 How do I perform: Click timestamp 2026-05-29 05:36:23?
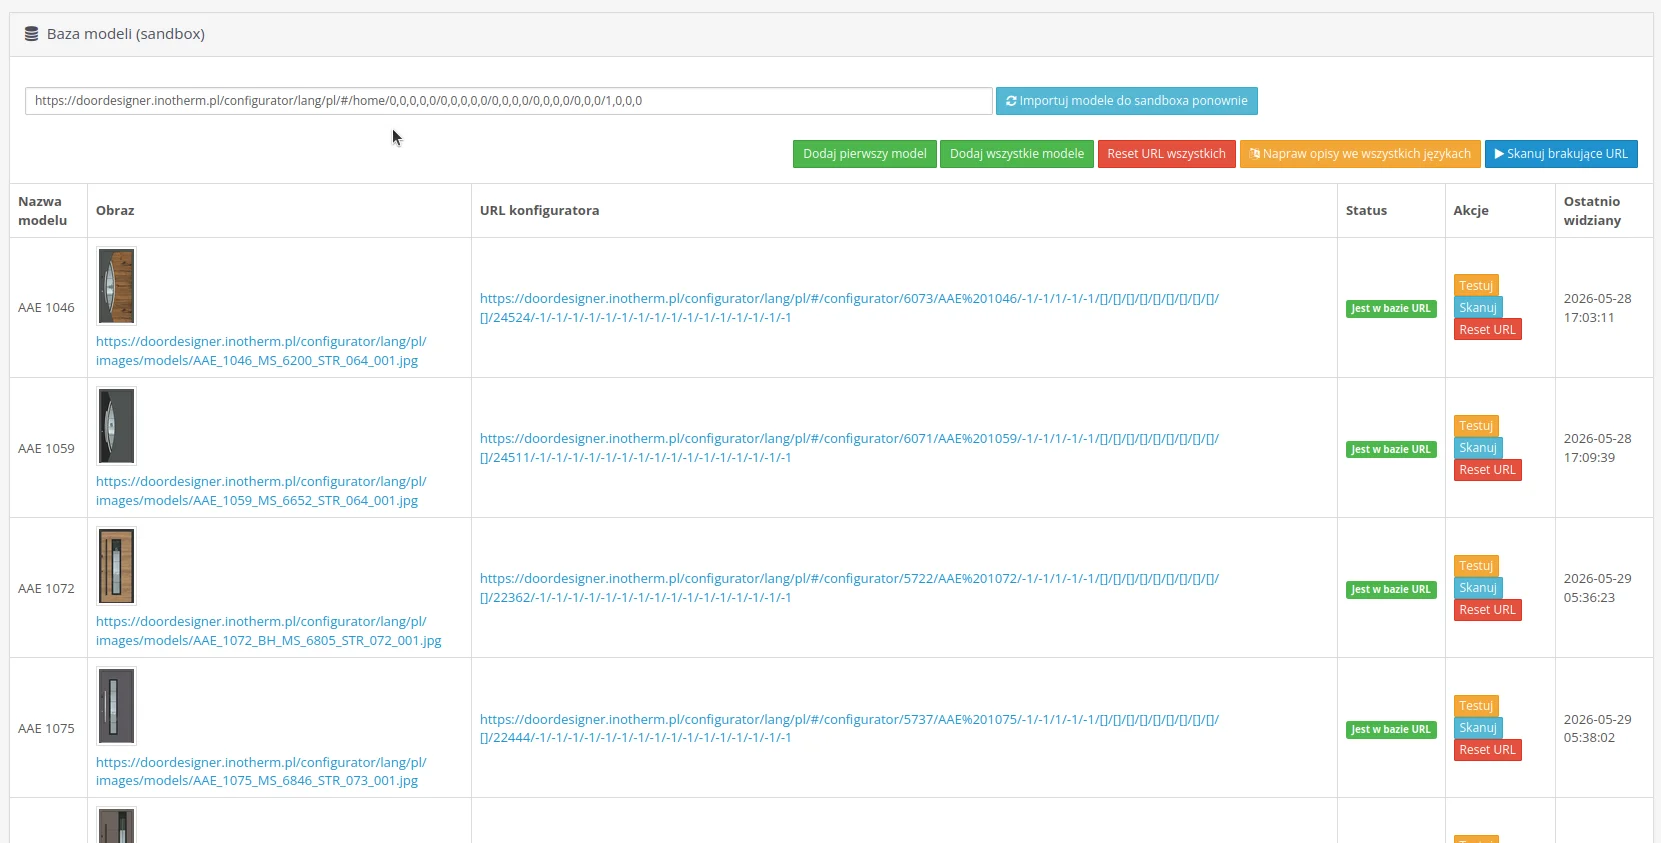click(1597, 588)
